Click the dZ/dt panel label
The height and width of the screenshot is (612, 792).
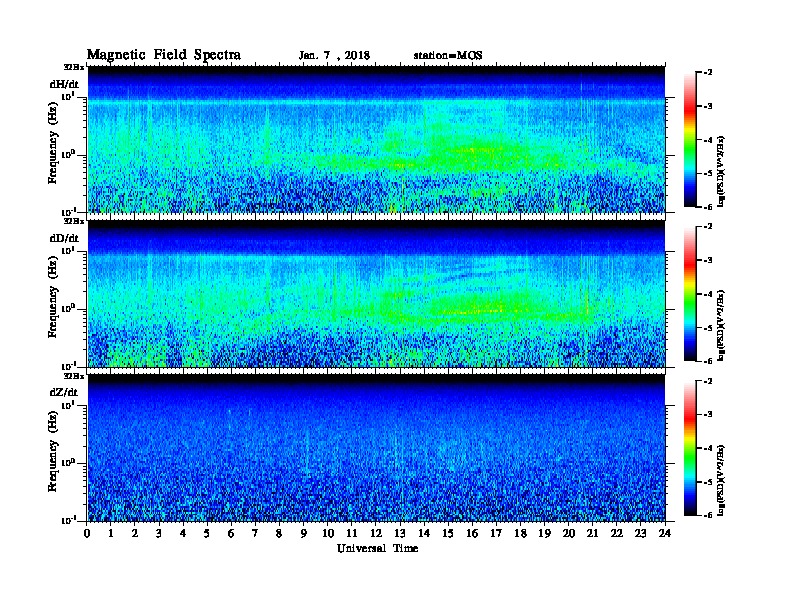[64, 392]
